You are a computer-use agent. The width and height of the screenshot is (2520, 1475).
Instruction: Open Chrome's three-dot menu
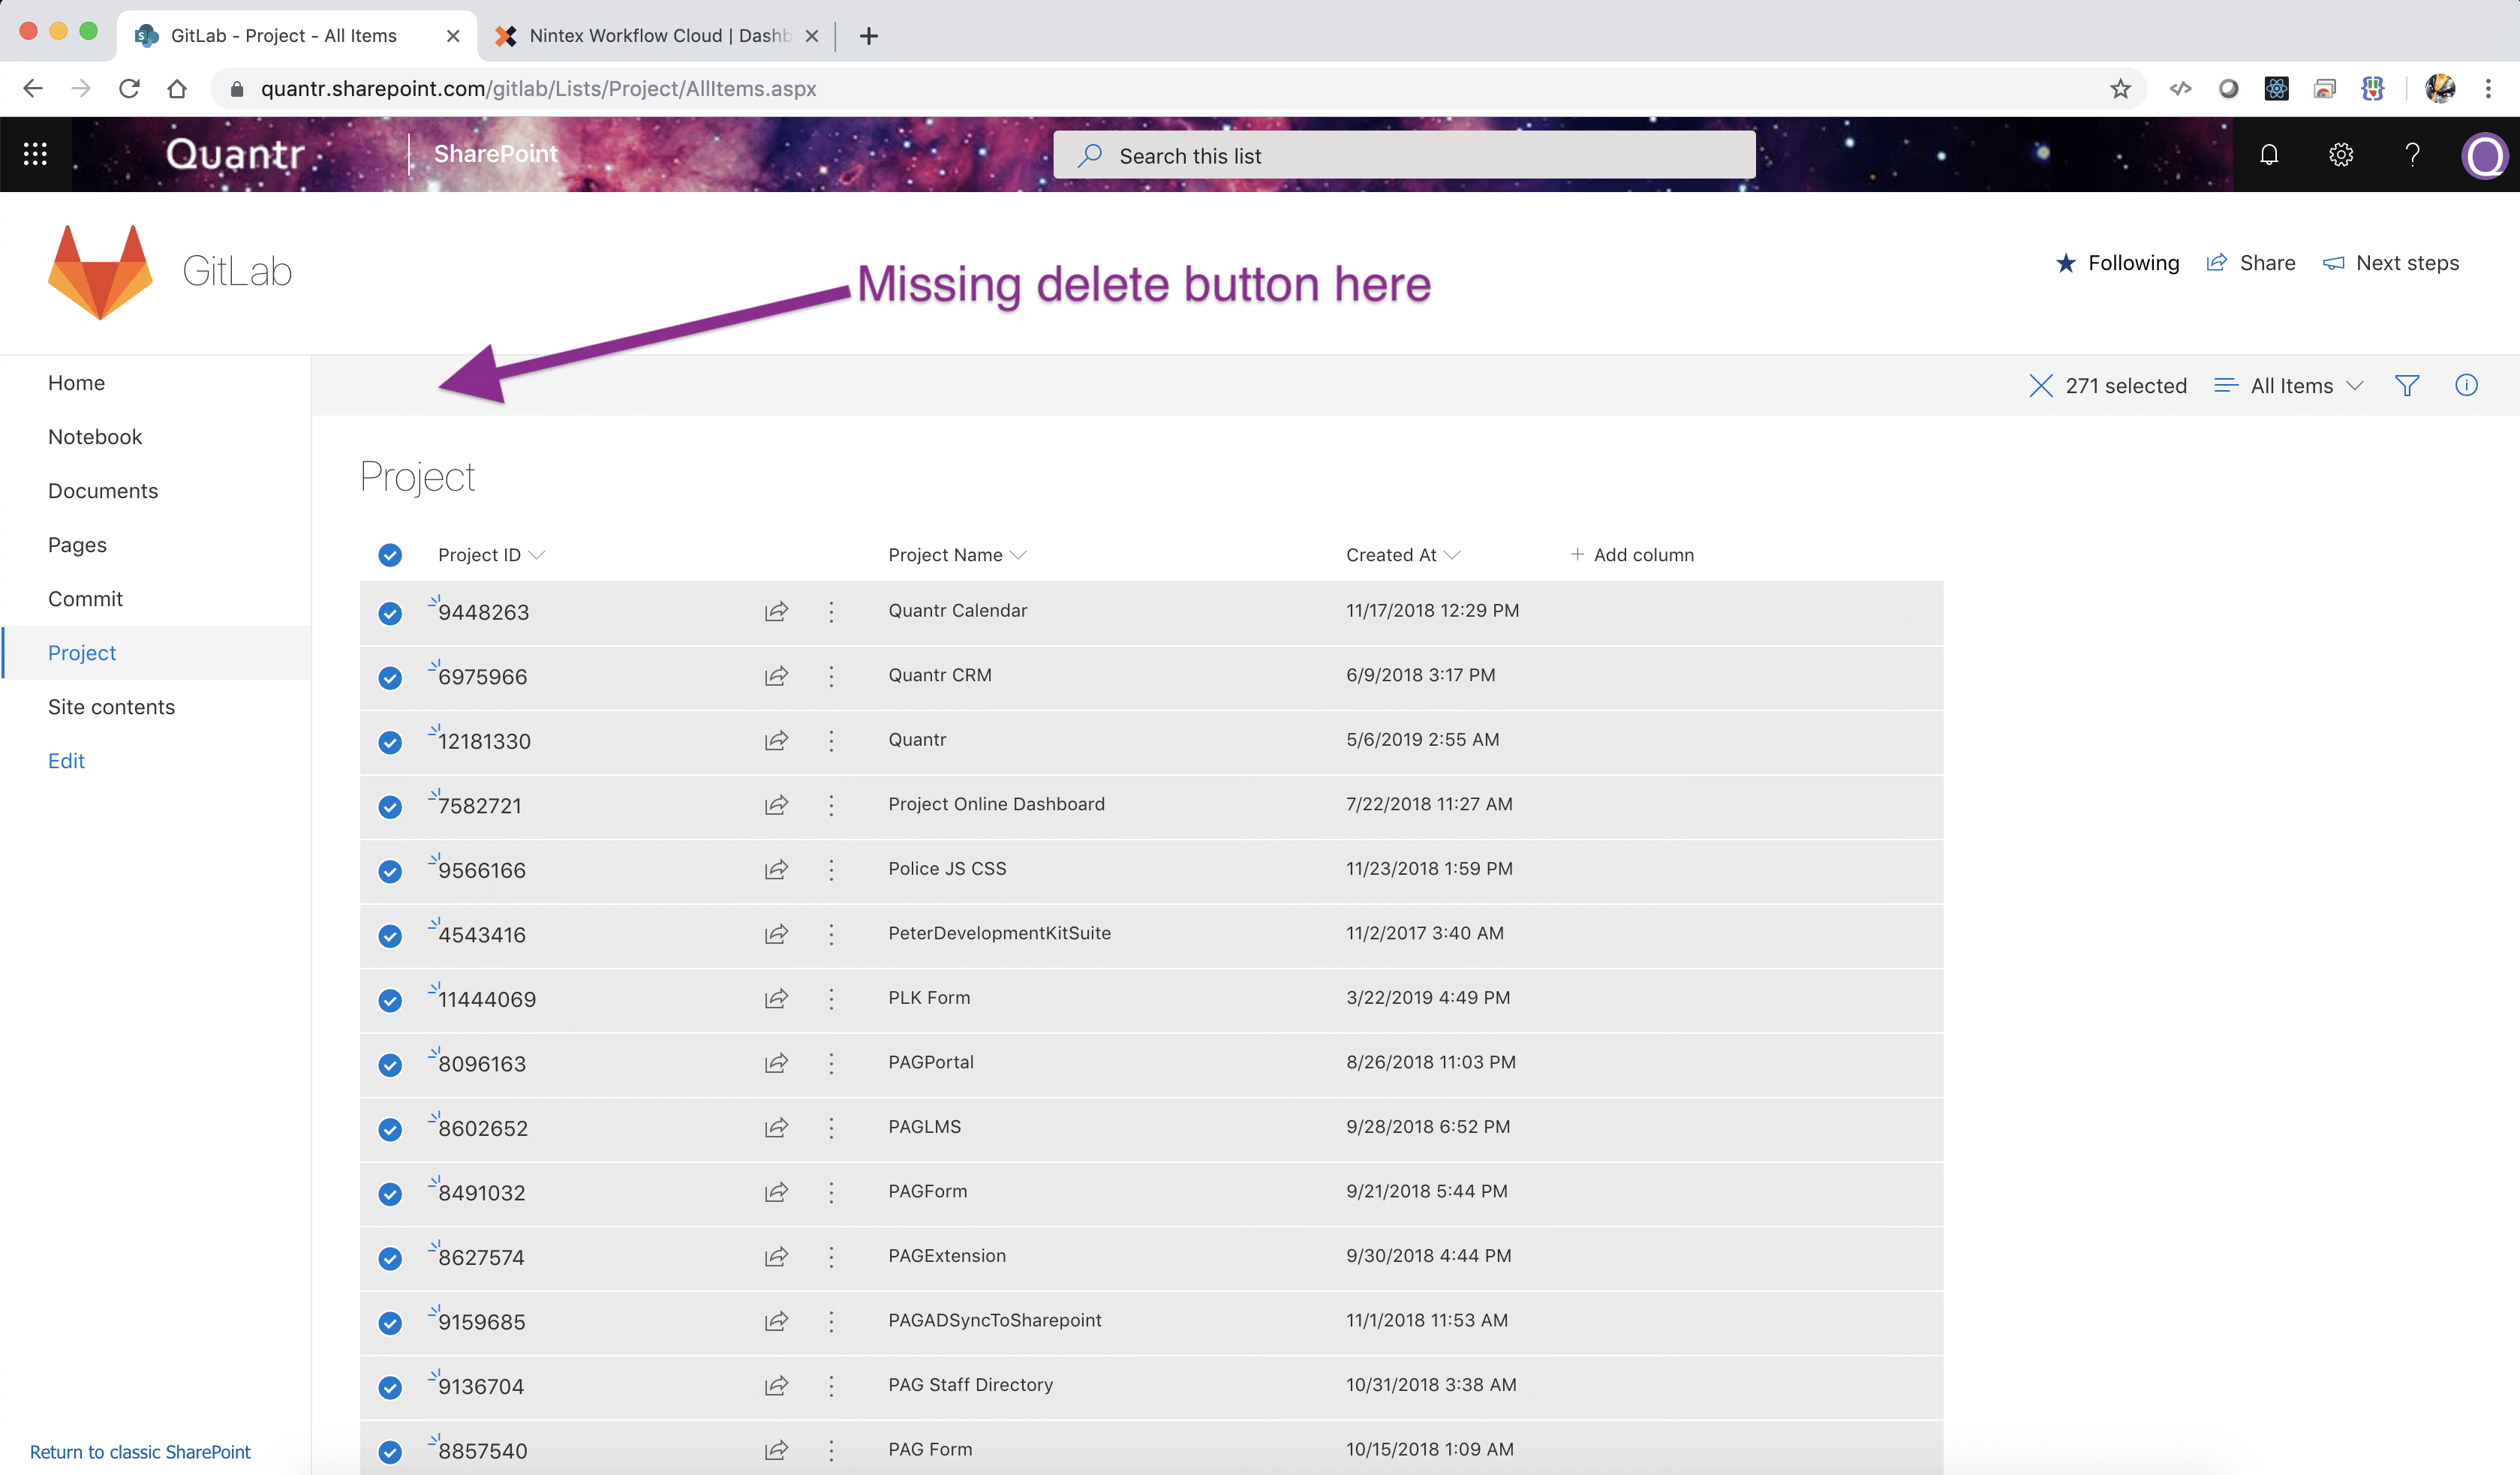[x=2488, y=89]
